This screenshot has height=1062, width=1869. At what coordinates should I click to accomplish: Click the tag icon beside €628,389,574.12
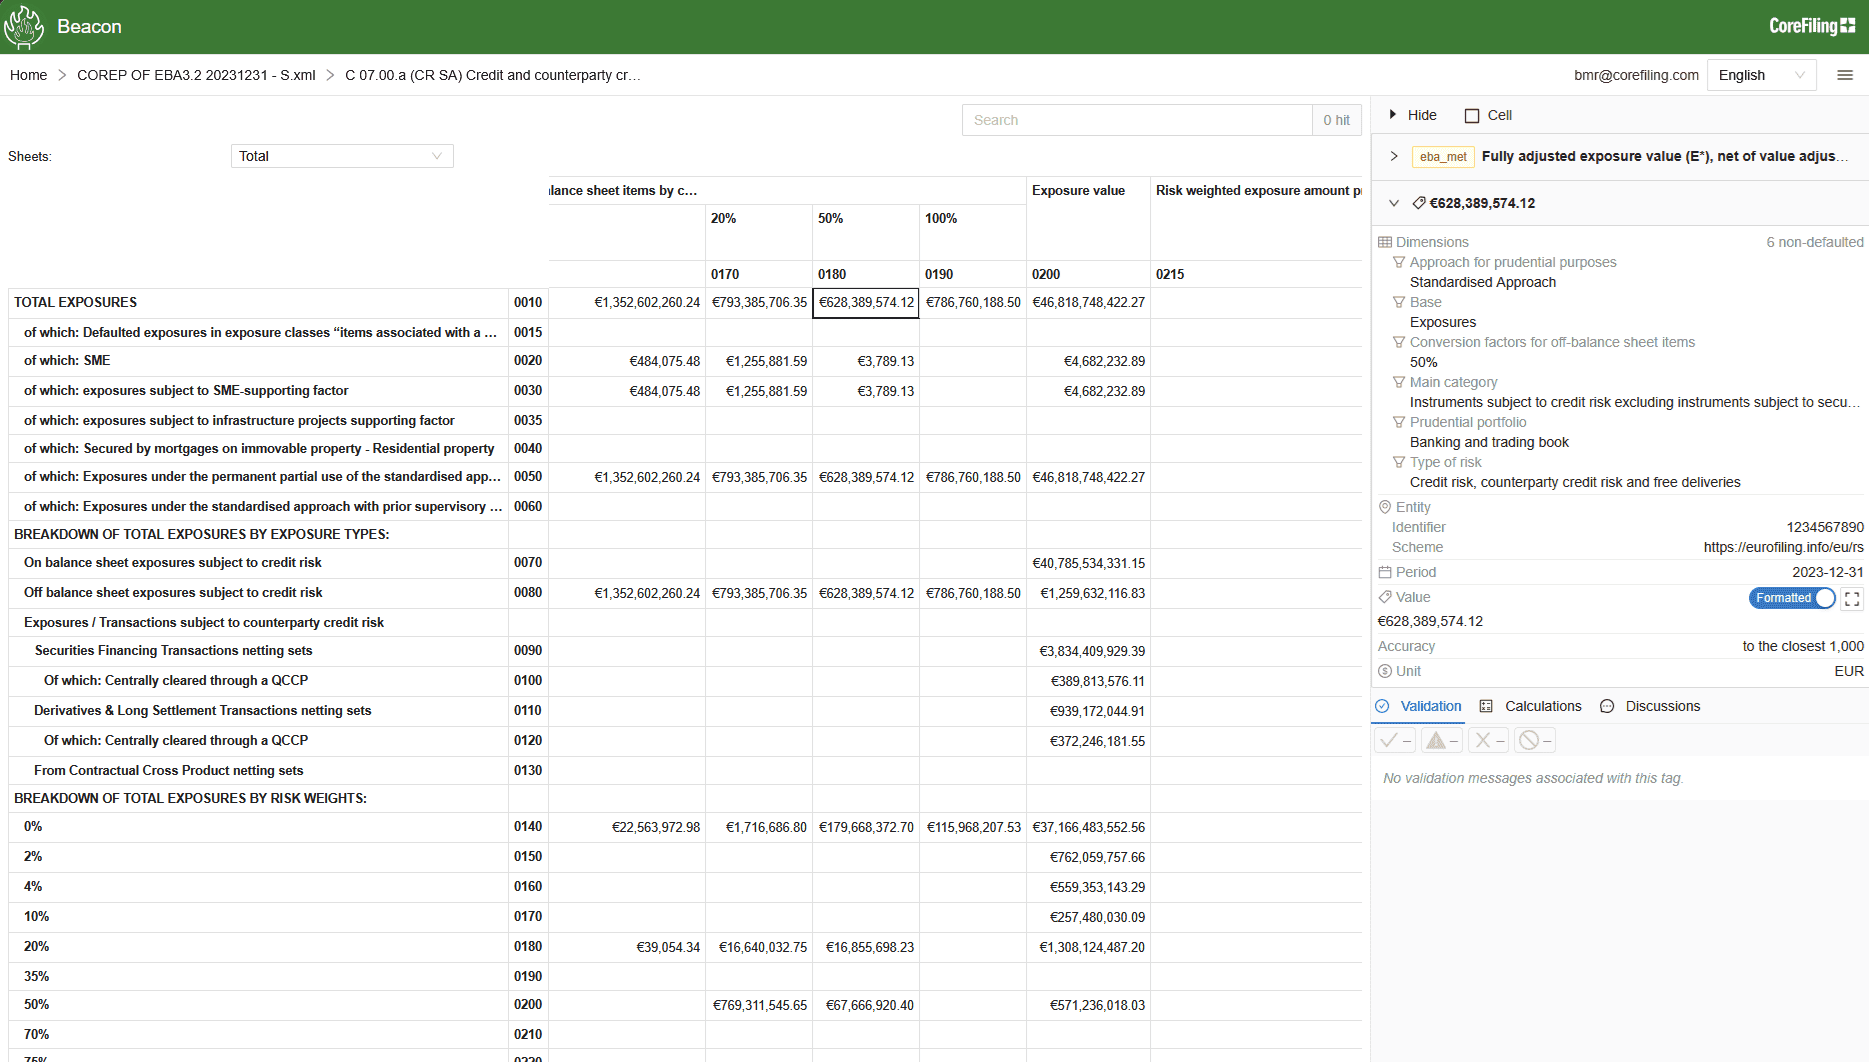click(1419, 203)
